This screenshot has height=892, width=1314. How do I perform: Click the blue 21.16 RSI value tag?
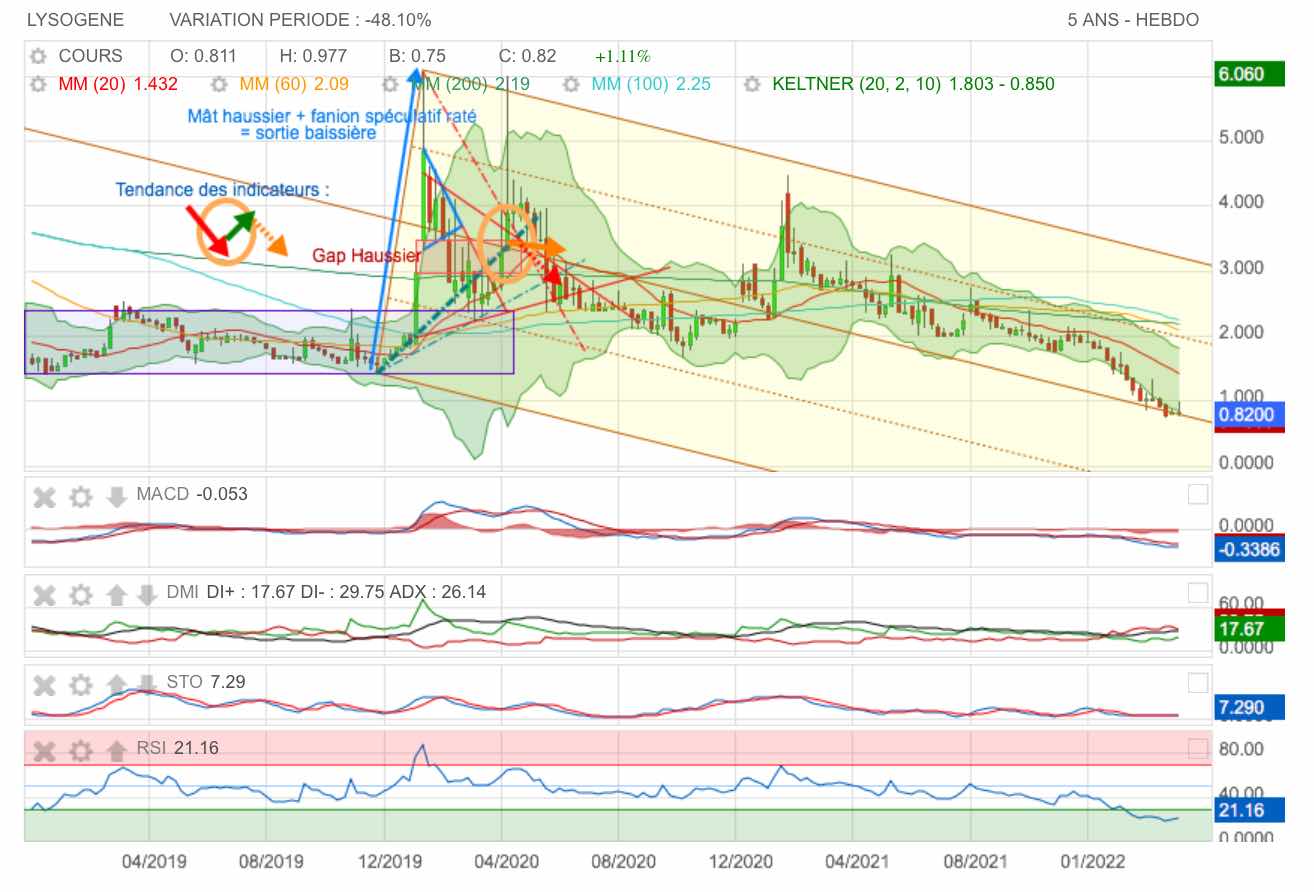pyautogui.click(x=1248, y=810)
